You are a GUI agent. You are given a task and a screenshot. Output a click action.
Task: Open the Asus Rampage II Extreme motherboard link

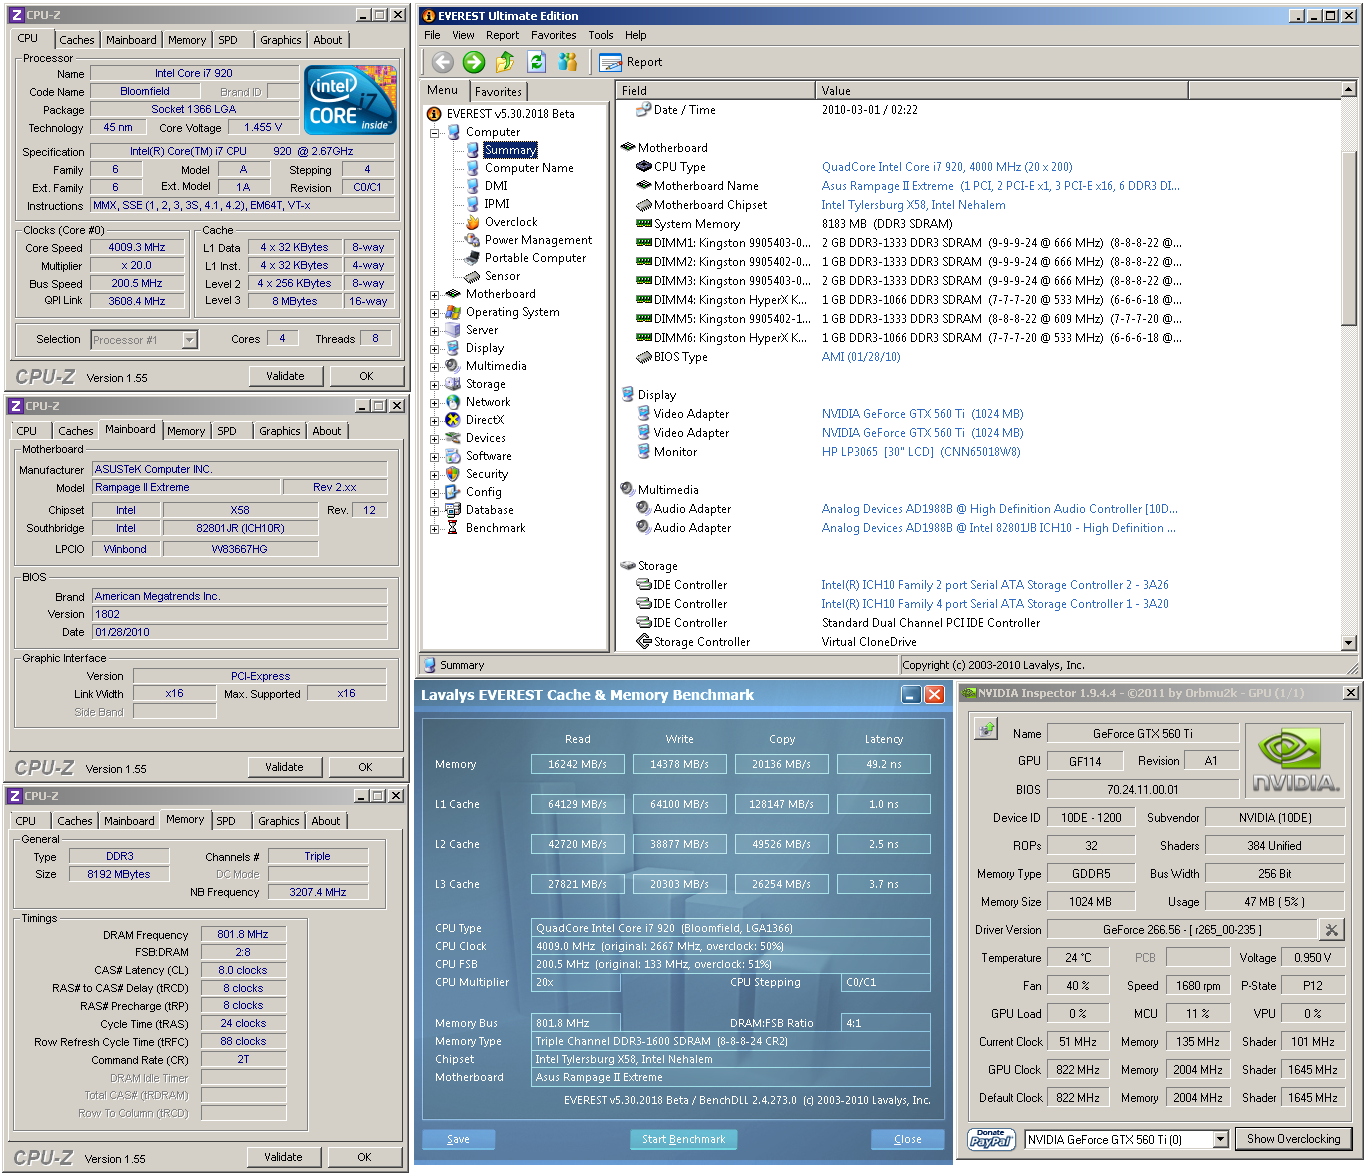pyautogui.click(x=1000, y=186)
